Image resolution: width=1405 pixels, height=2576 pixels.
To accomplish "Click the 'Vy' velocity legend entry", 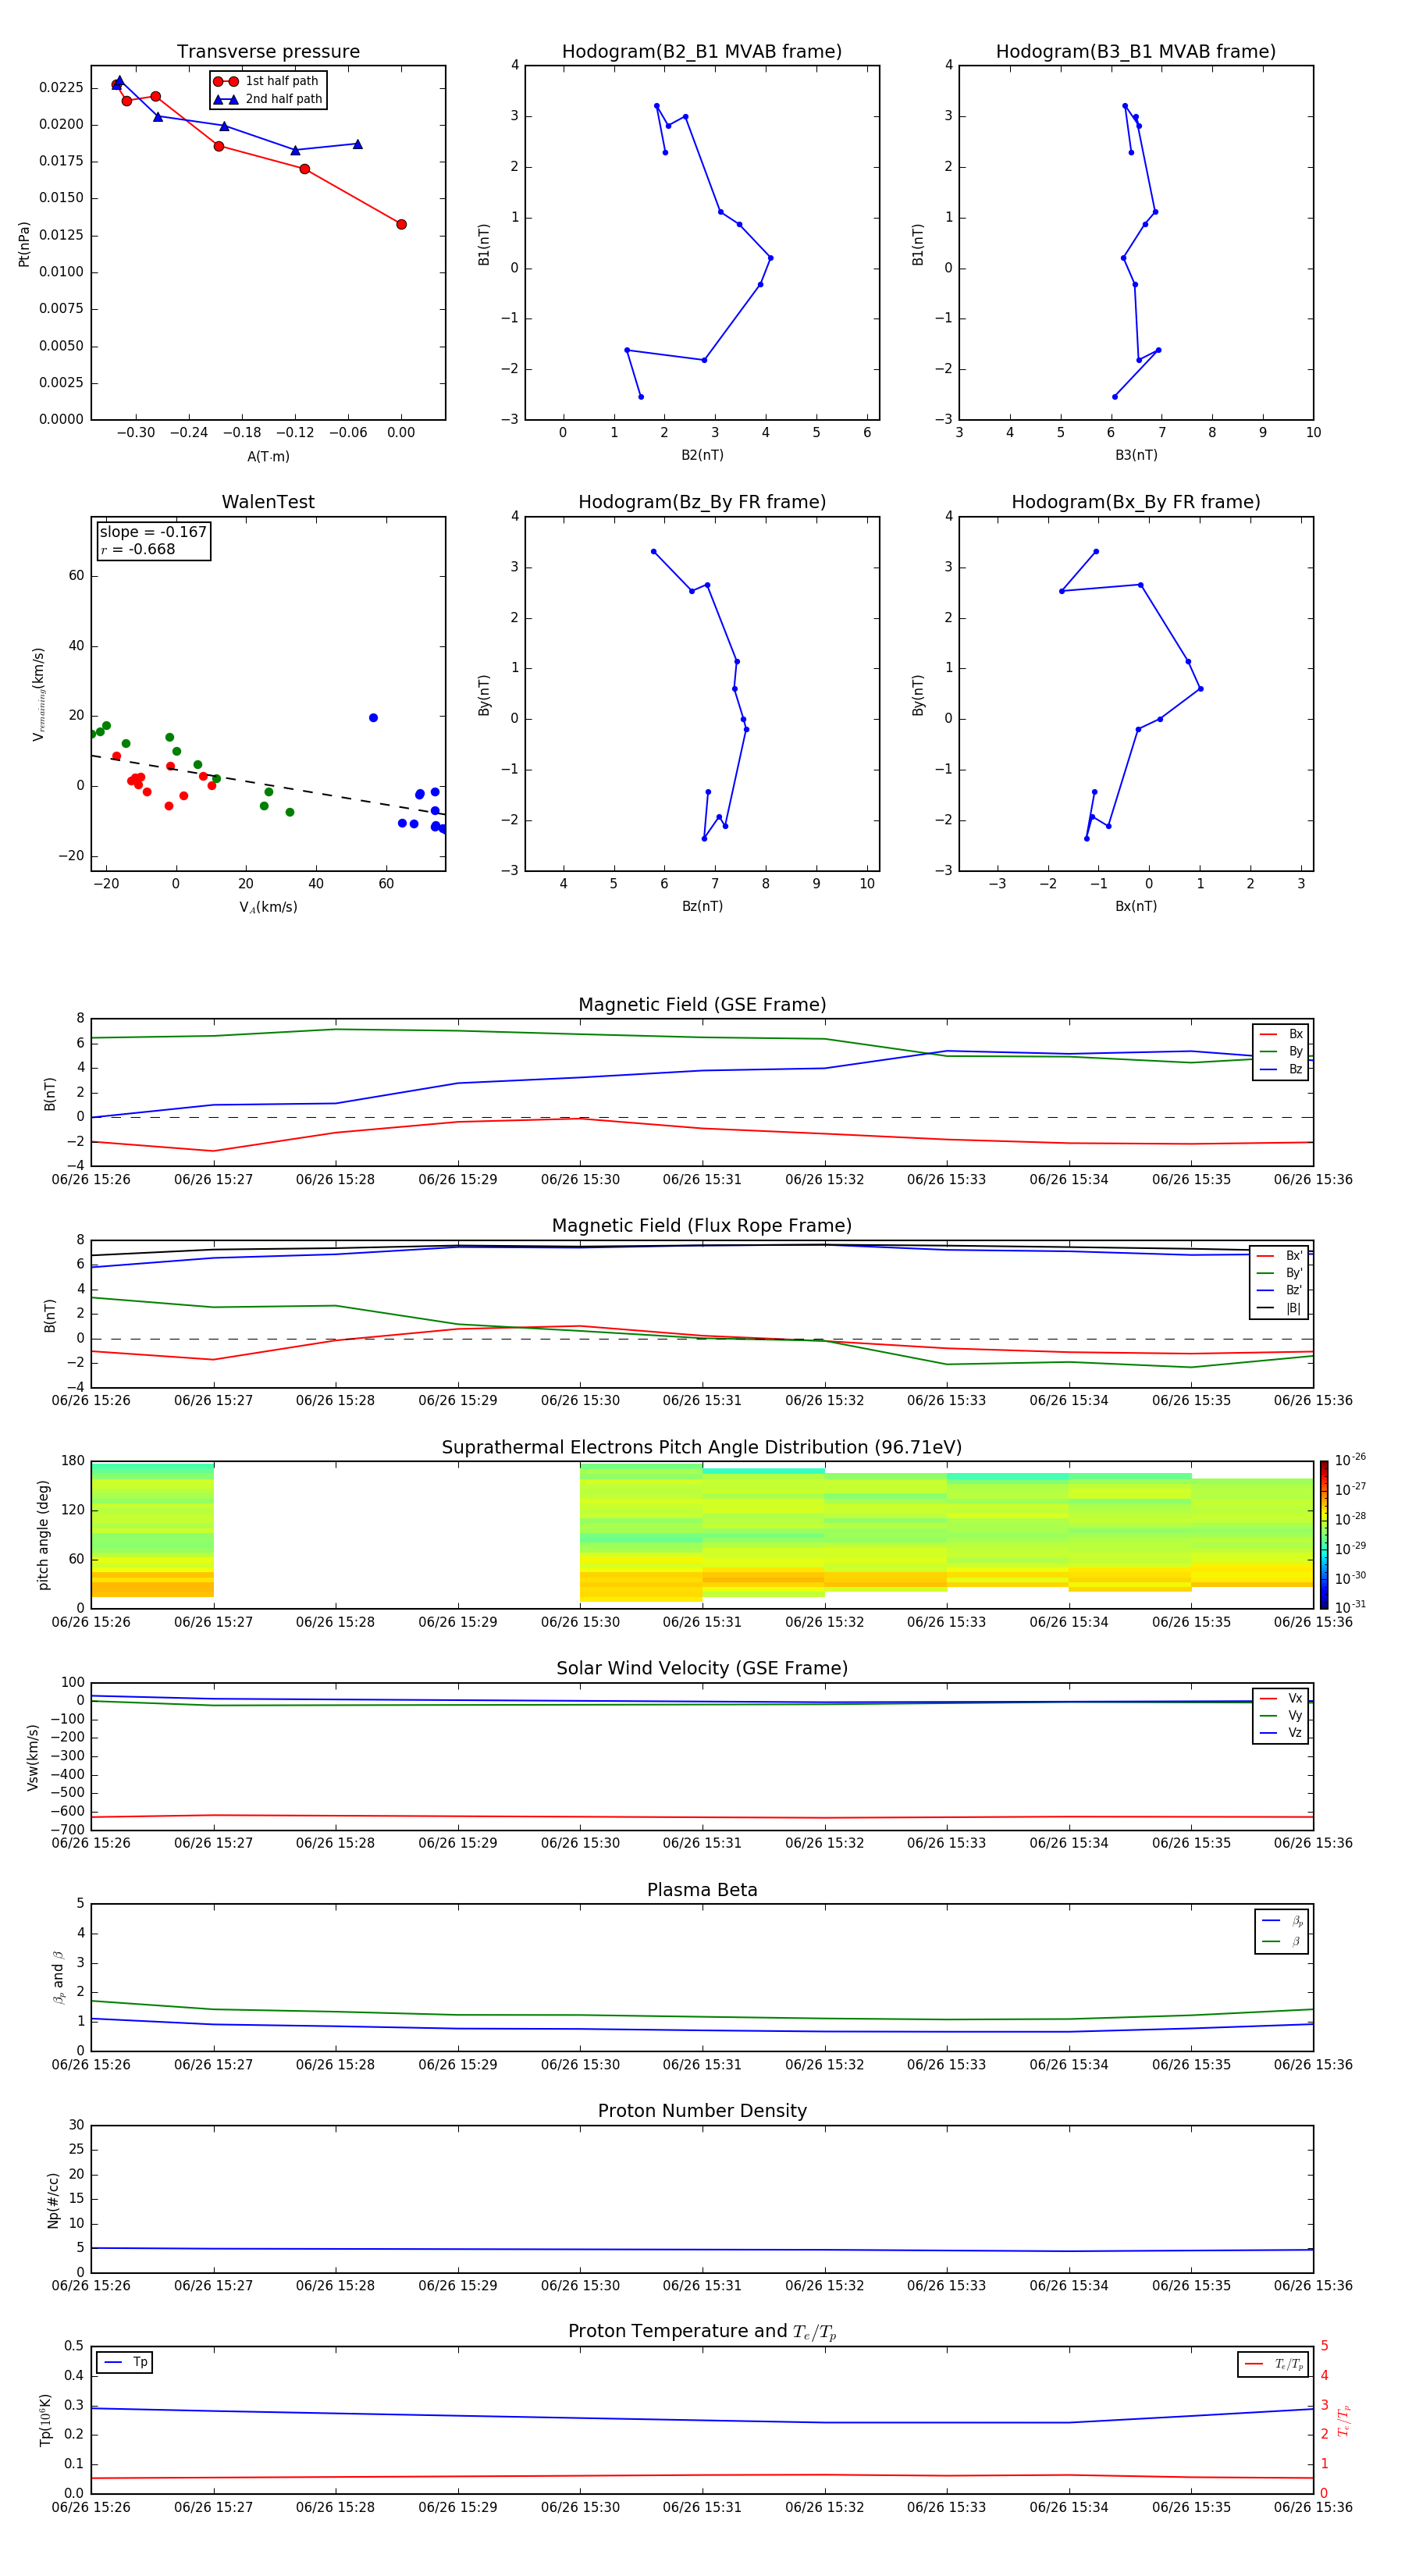I will (x=1281, y=1715).
